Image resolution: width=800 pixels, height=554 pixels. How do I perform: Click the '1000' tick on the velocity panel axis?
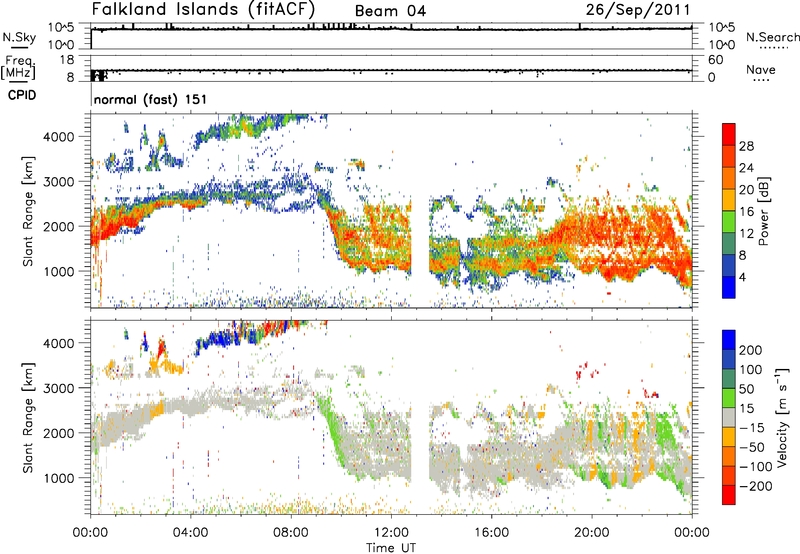58,478
